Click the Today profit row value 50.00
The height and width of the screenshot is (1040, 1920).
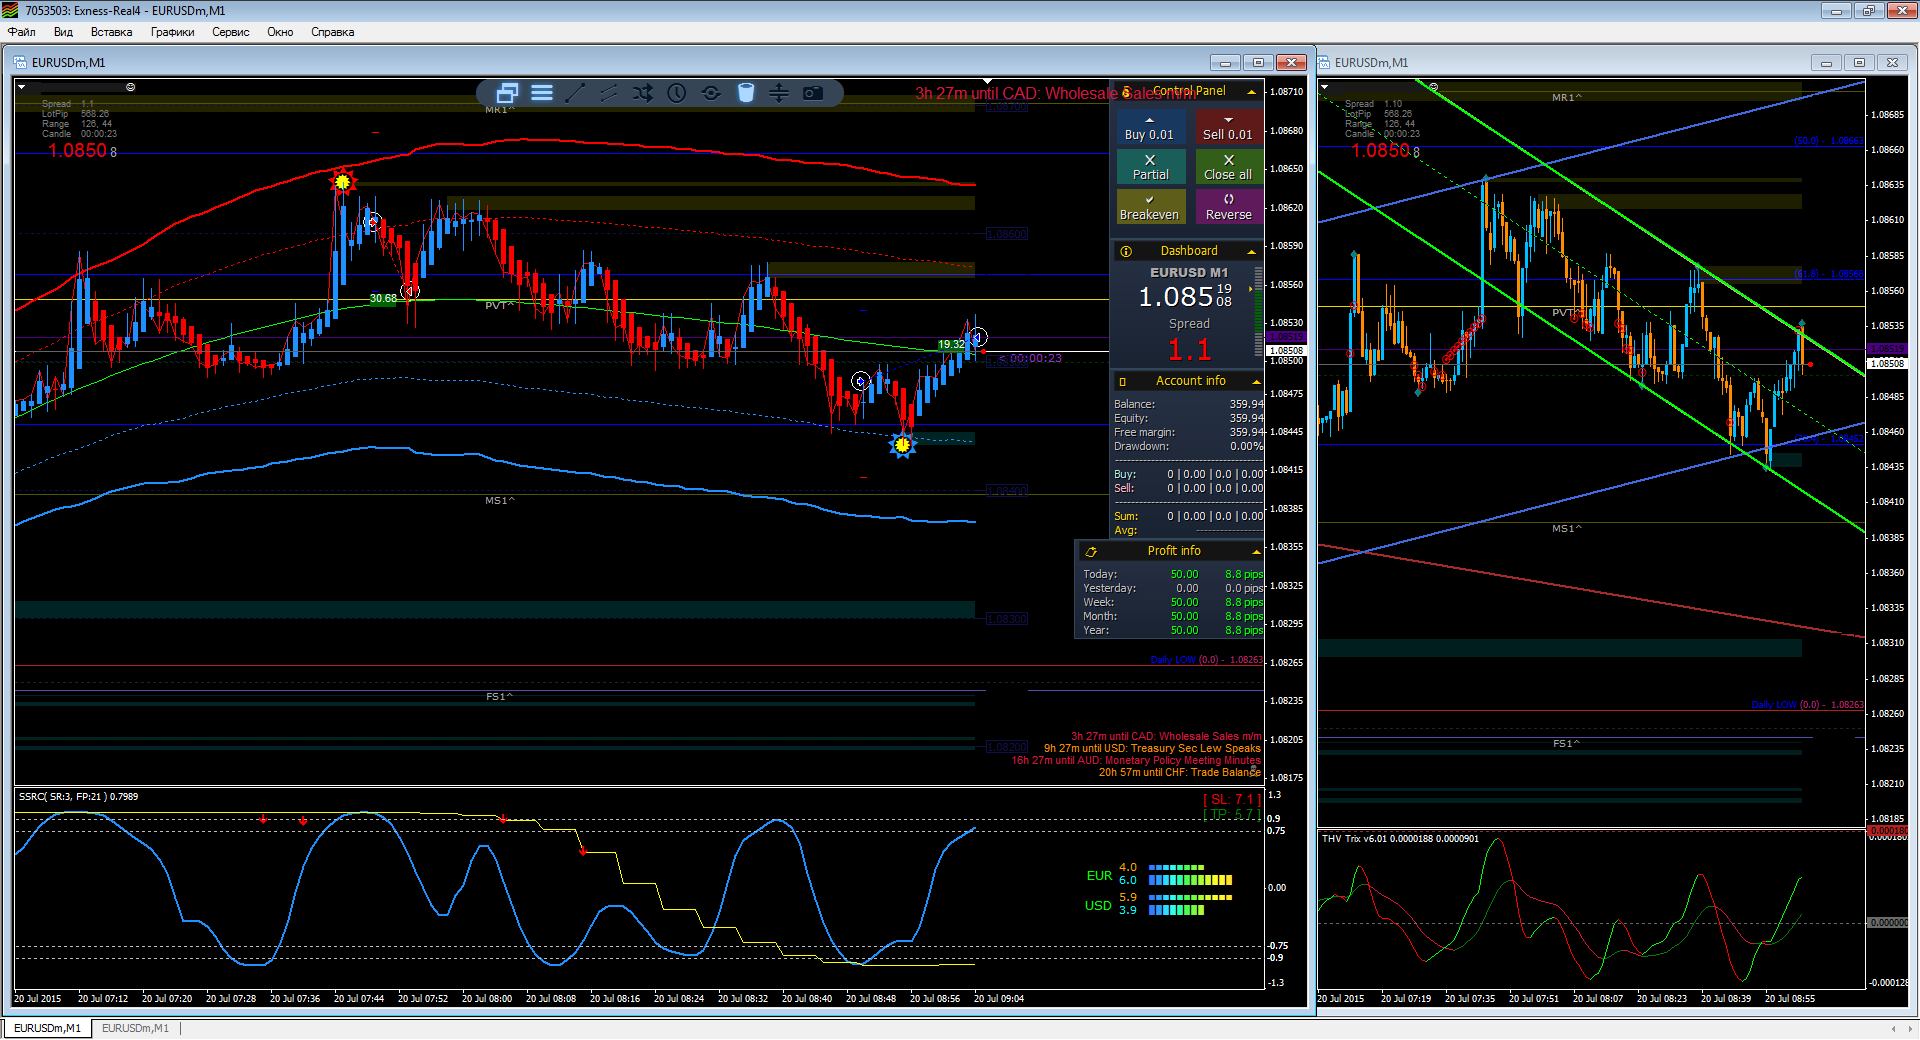click(1184, 574)
